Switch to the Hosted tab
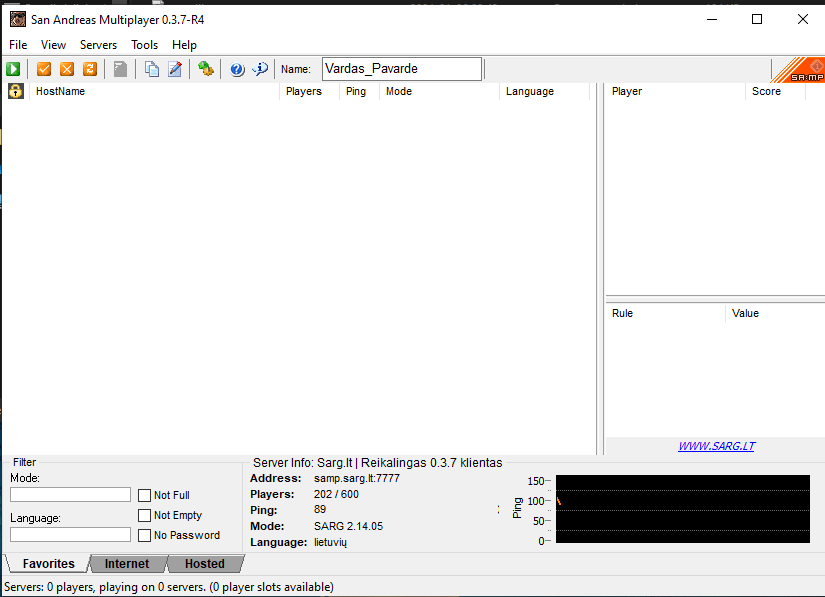The image size is (825, 597). (x=205, y=564)
